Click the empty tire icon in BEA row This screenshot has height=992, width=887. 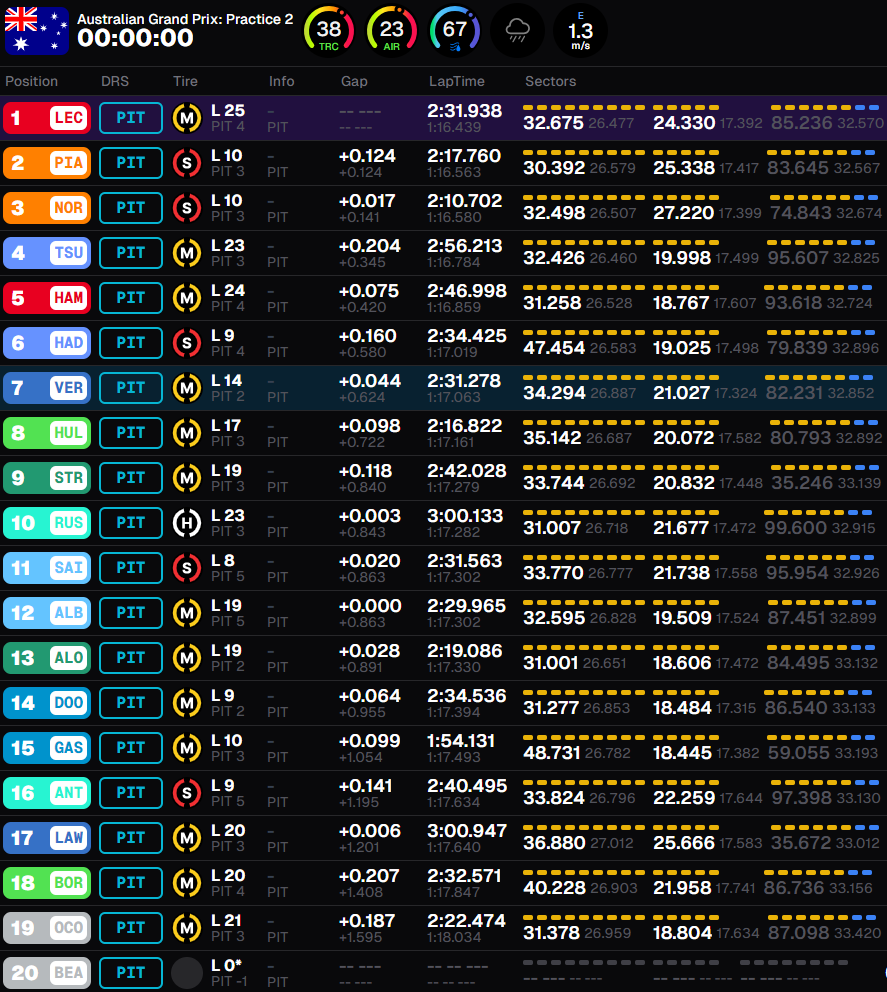point(187,972)
